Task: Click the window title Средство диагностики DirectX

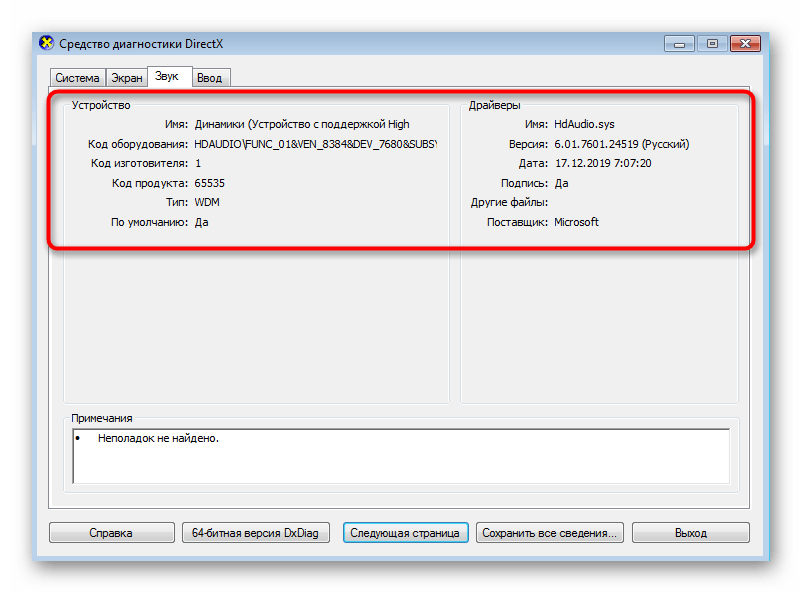Action: [141, 44]
